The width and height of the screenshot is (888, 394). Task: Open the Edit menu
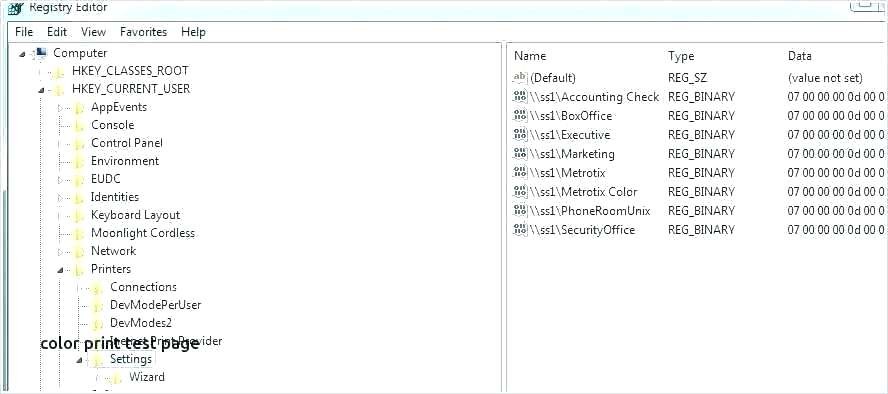coord(57,32)
